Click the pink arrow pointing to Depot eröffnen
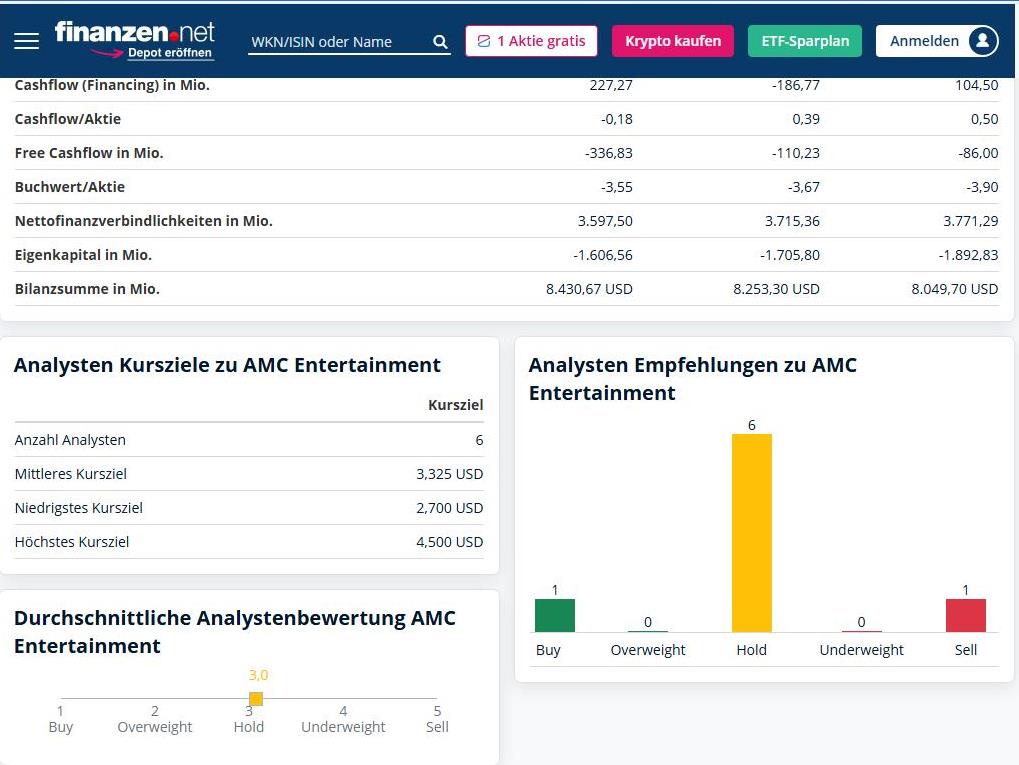This screenshot has height=765, width=1019. (106, 52)
